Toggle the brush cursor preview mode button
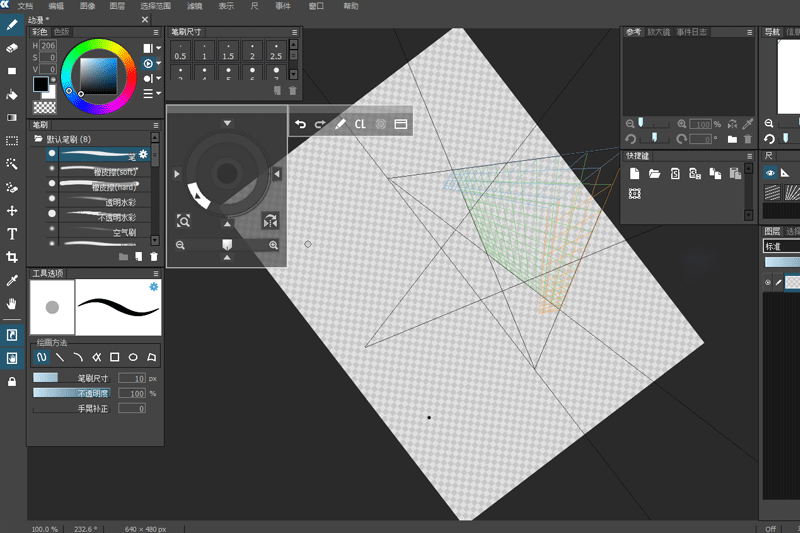 pyautogui.click(x=12, y=335)
